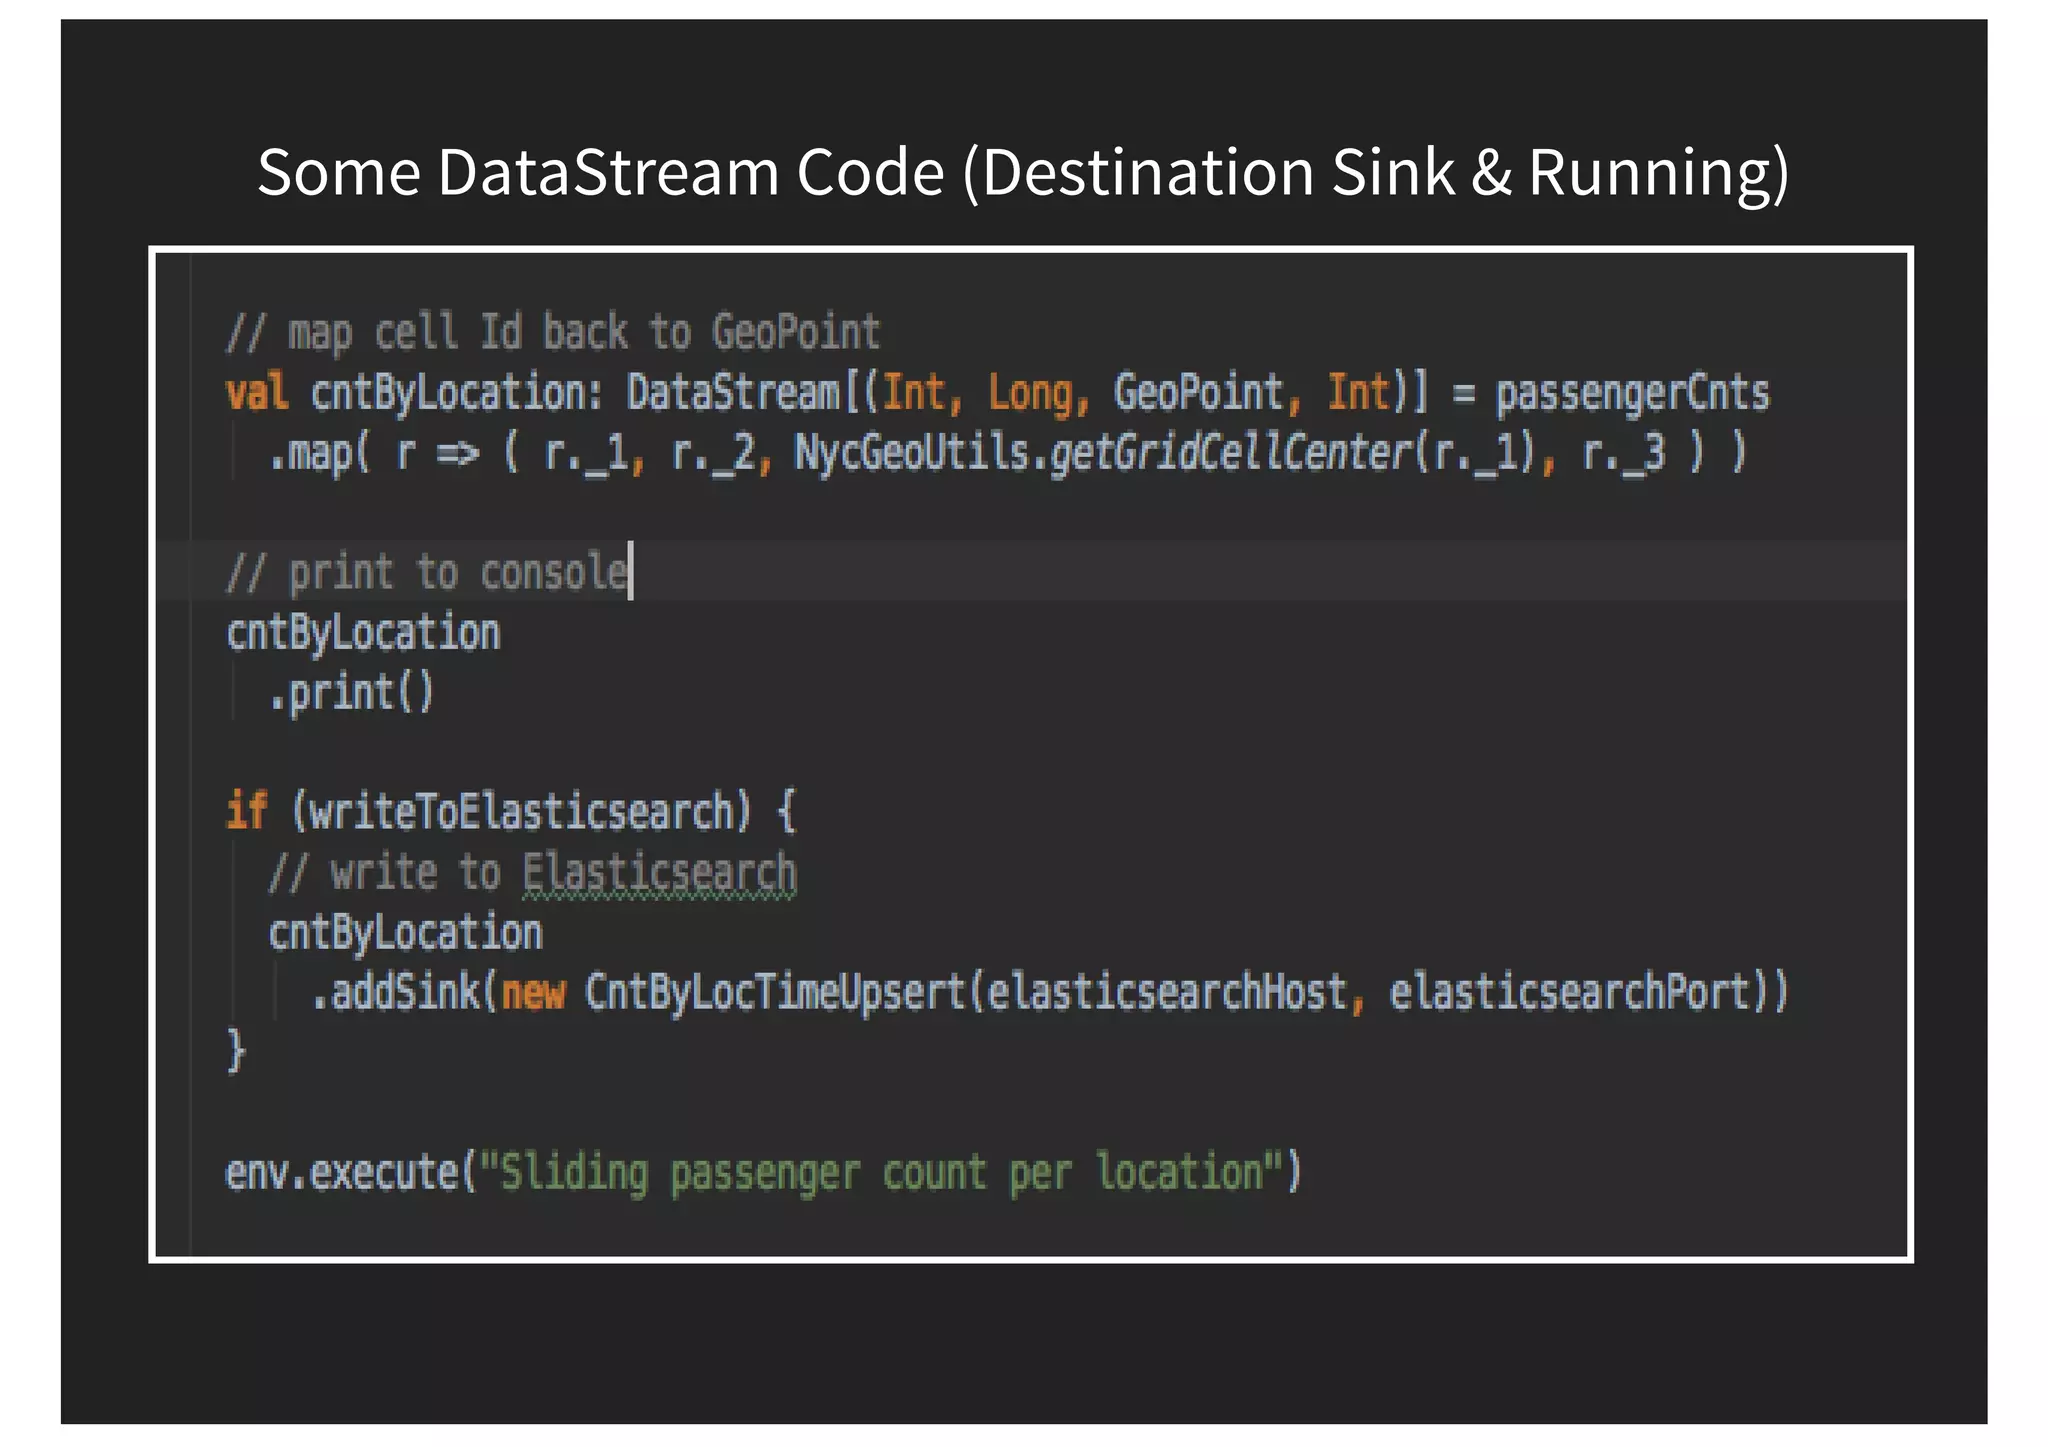The height and width of the screenshot is (1447, 2048).
Task: Click the 'GeoPoint' type parameter
Action: tap(1198, 393)
